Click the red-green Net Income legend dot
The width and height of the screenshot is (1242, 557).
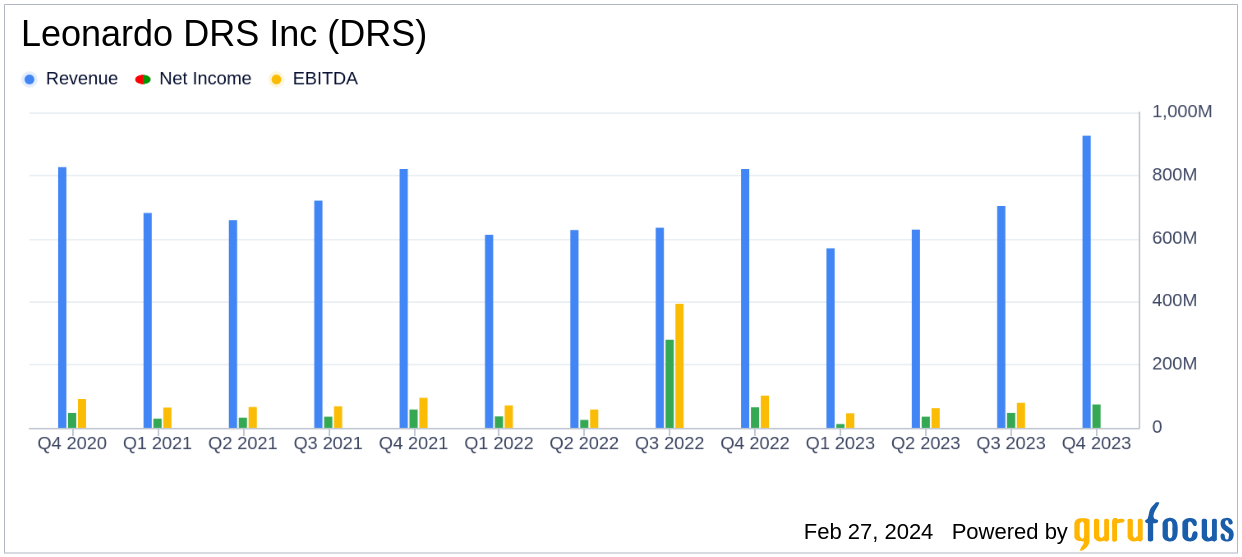(143, 79)
